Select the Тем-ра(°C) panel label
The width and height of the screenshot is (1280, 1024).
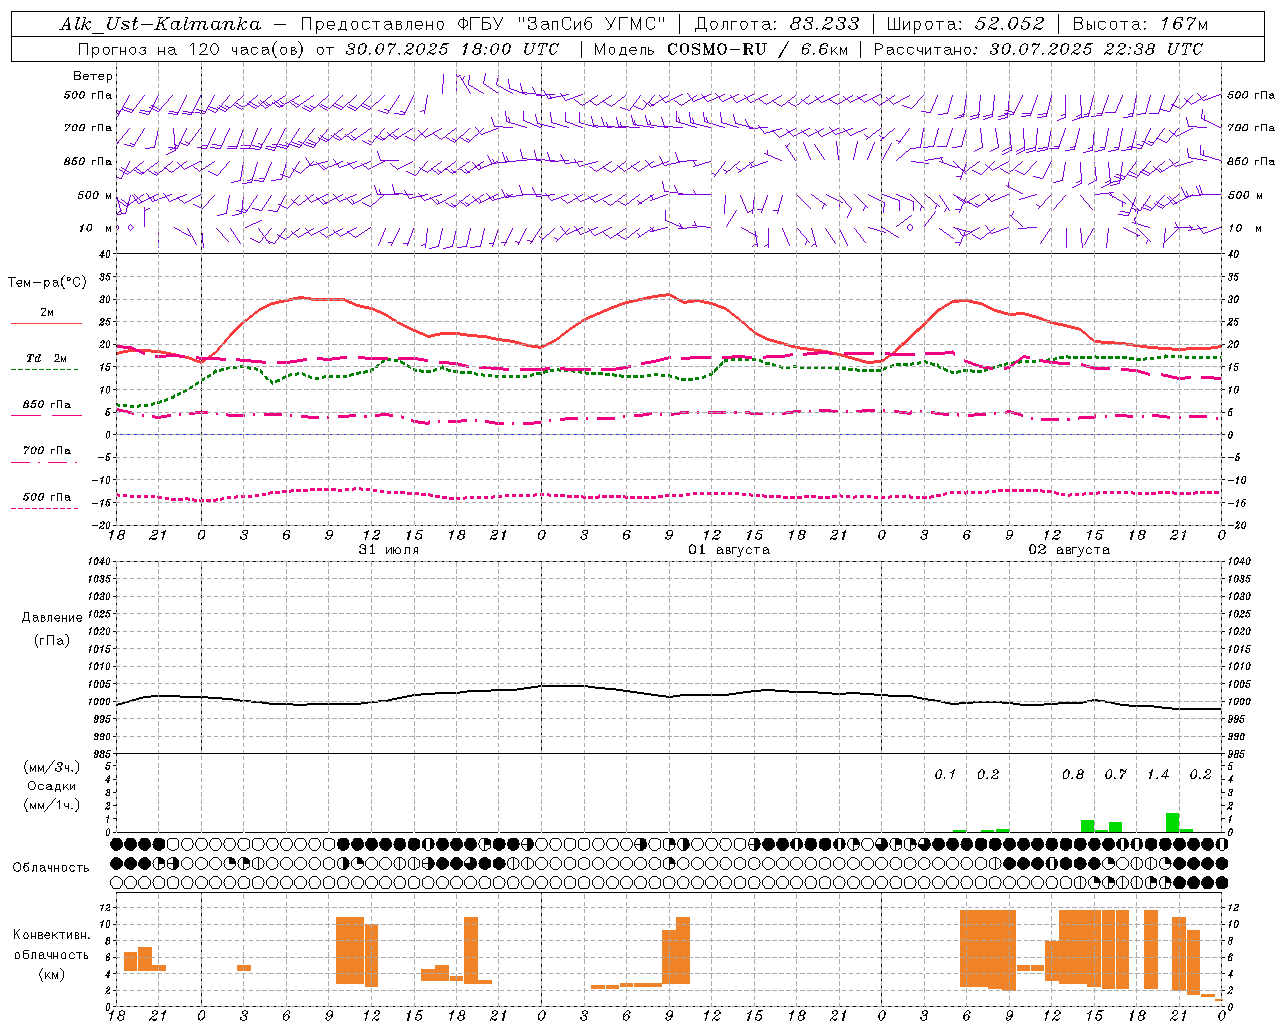click(47, 283)
